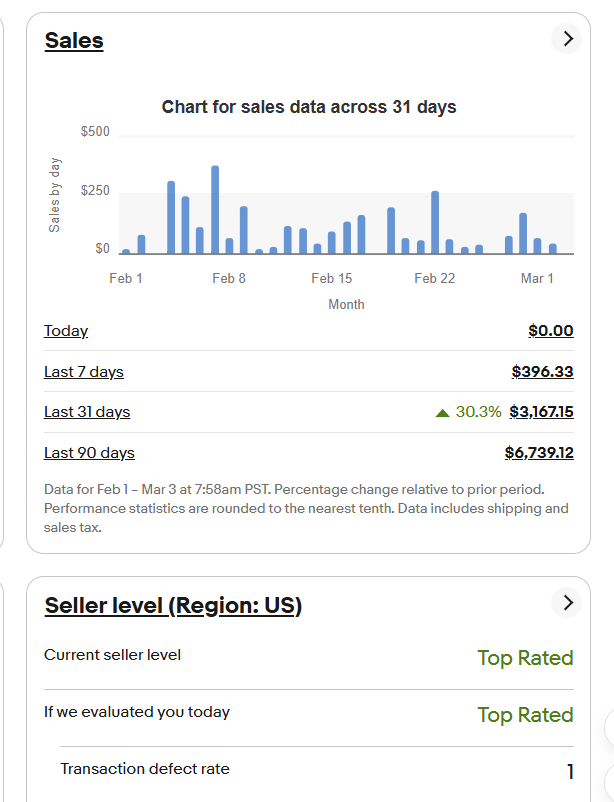Viewport: 614px width, 802px height.
Task: View Last 7 days sales
Action: pyautogui.click(x=84, y=371)
